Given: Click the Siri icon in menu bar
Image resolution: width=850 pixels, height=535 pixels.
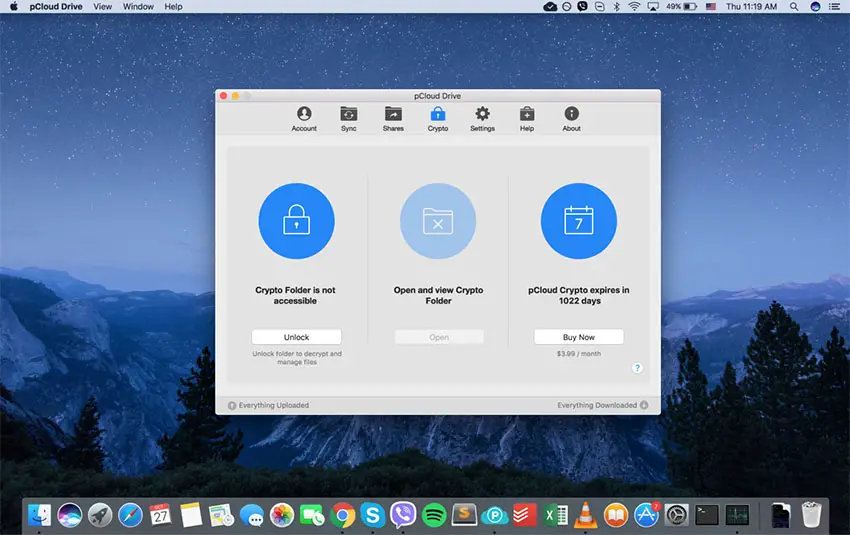Looking at the screenshot, I should 815,7.
